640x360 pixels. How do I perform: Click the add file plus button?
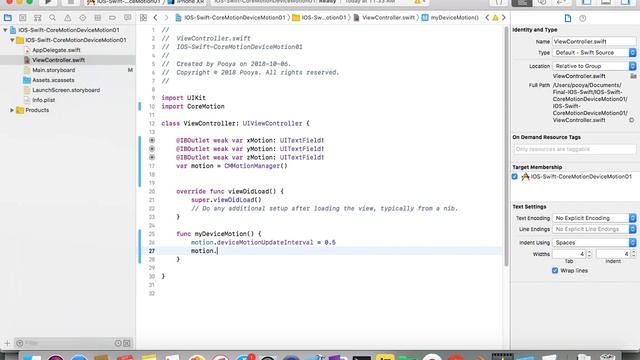(7, 343)
